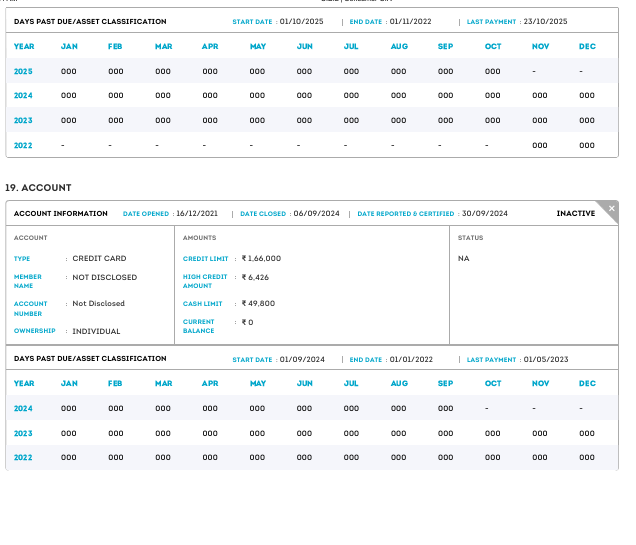Click the ACCOUNT NUMBER label
Image resolution: width=636 pixels, height=545 pixels.
pyautogui.click(x=31, y=308)
